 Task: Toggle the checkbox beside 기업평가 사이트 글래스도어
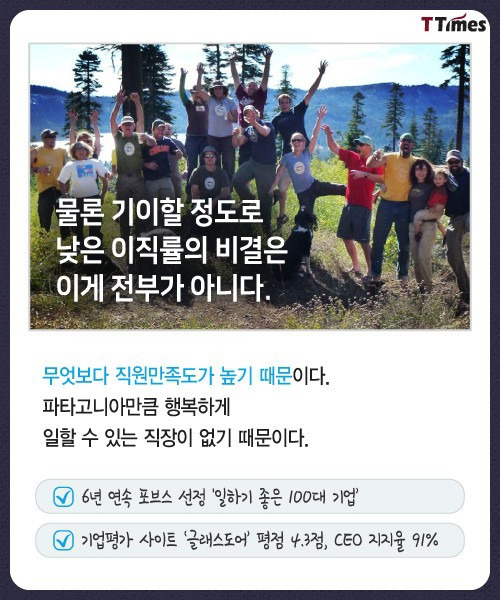pyautogui.click(x=63, y=540)
